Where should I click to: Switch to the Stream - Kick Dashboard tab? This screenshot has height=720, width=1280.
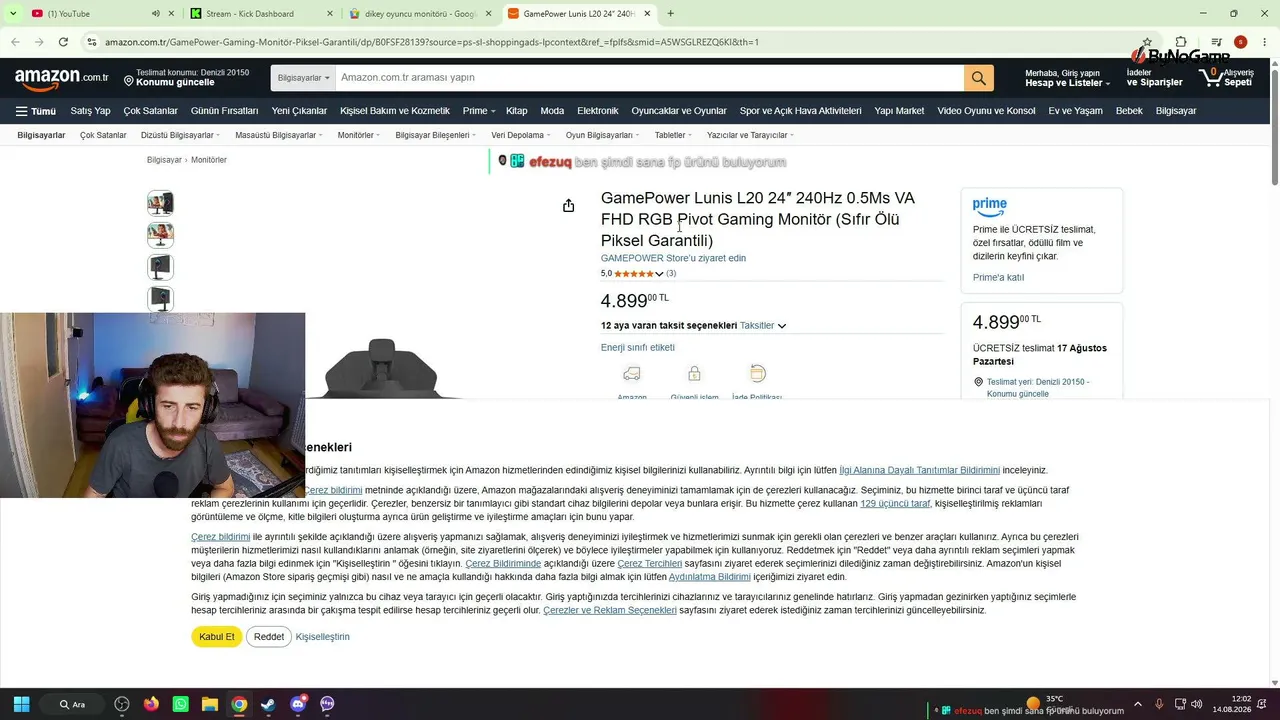click(260, 13)
